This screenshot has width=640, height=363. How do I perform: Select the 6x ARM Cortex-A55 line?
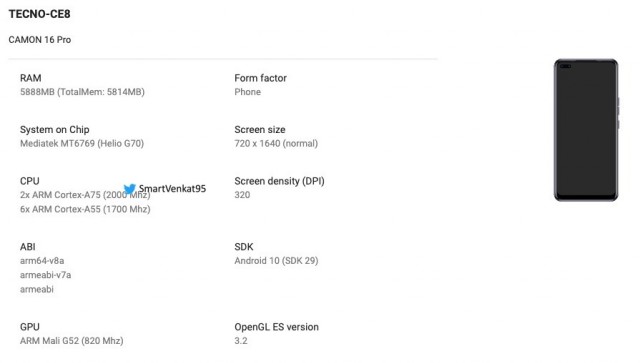85,209
